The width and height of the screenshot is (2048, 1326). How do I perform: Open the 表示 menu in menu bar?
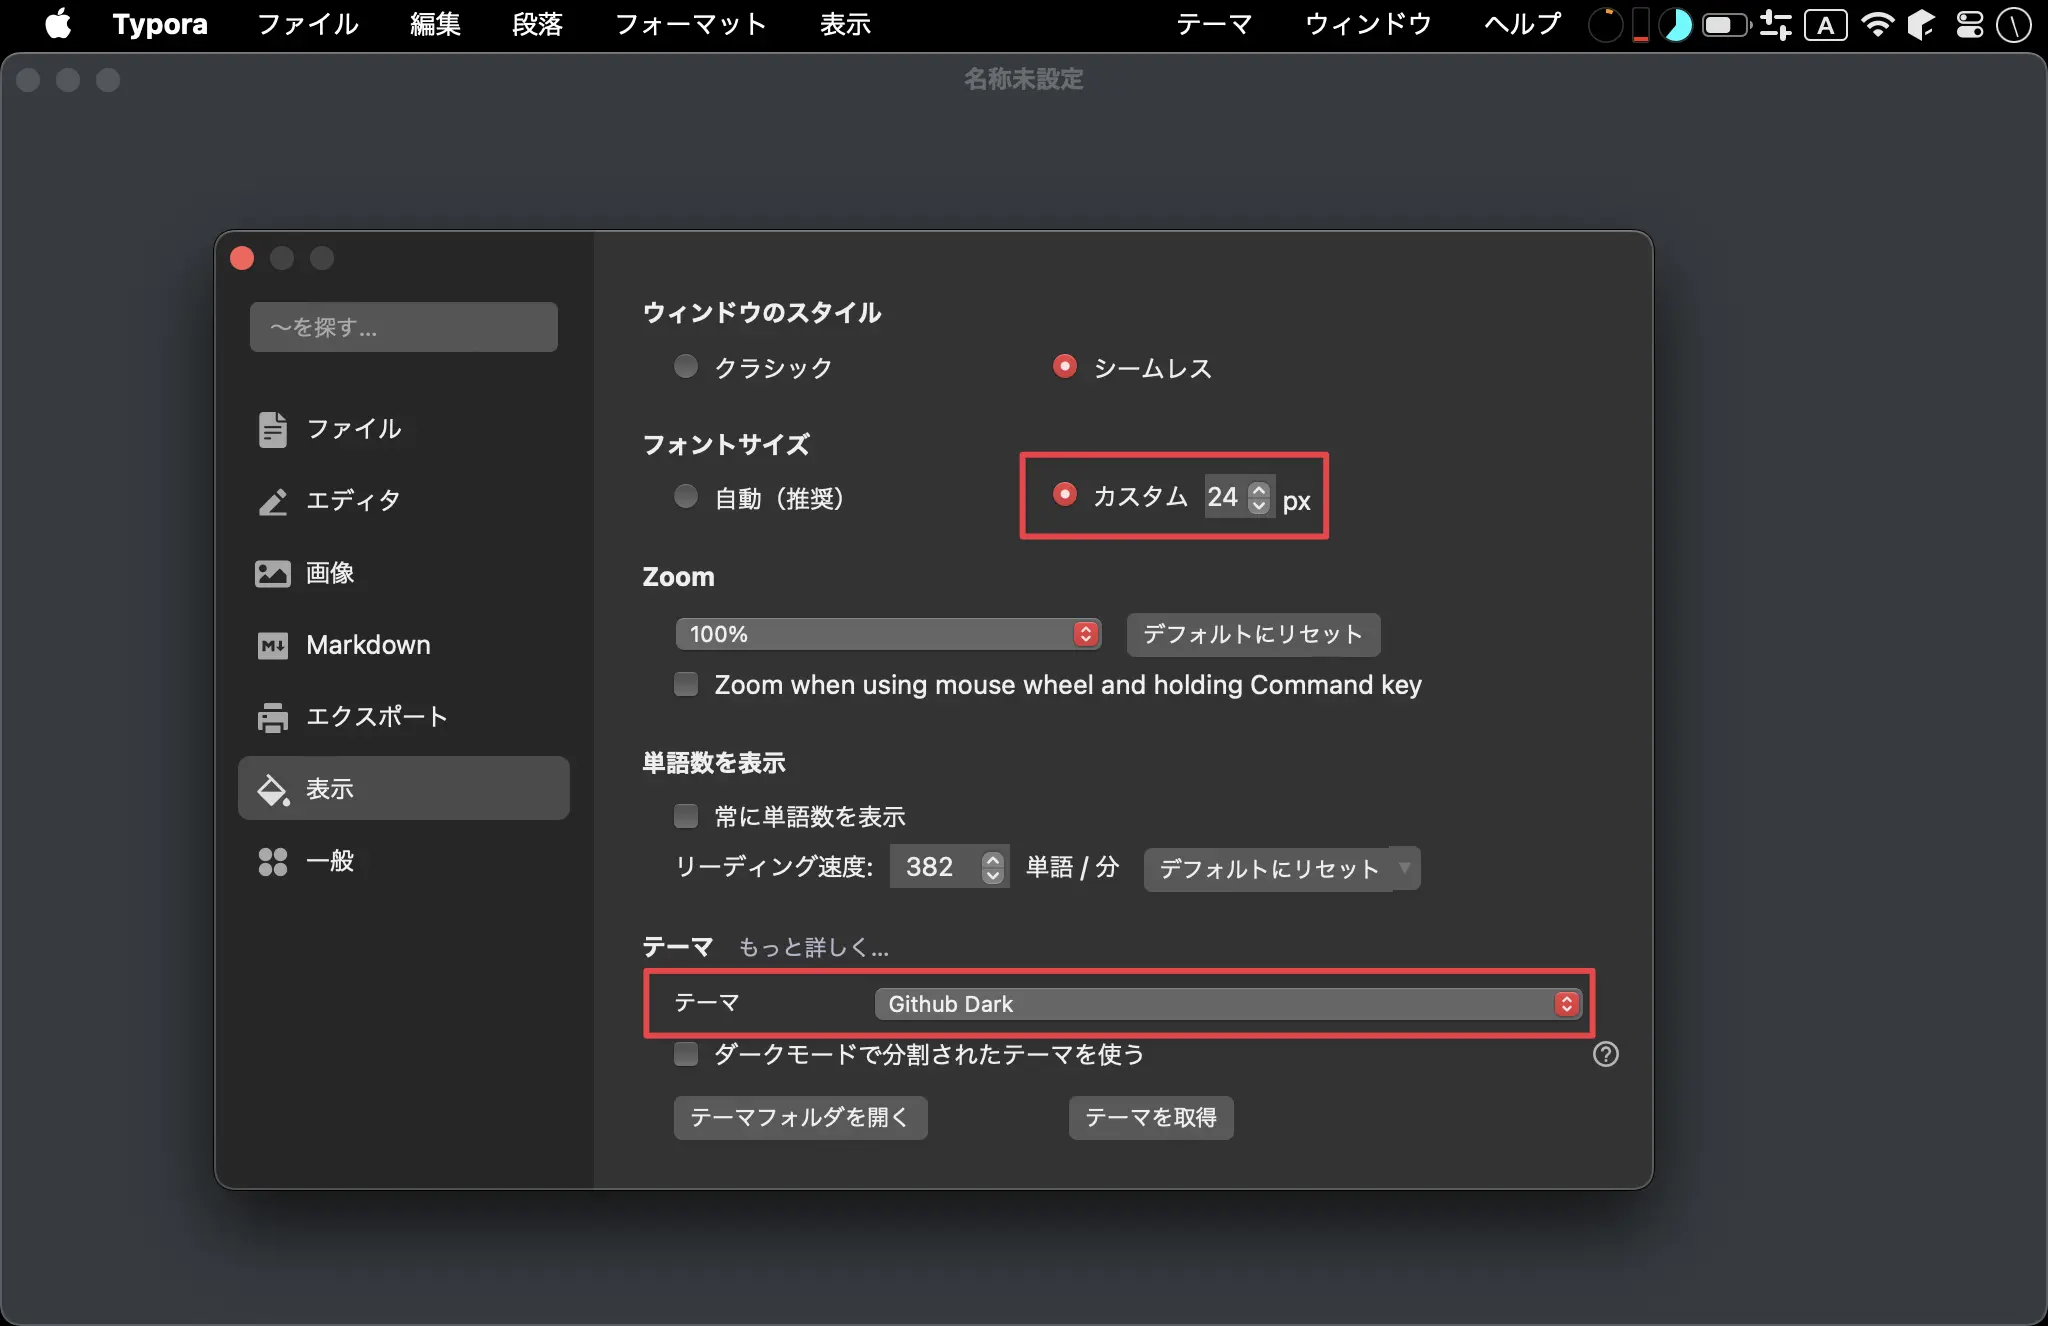(845, 24)
